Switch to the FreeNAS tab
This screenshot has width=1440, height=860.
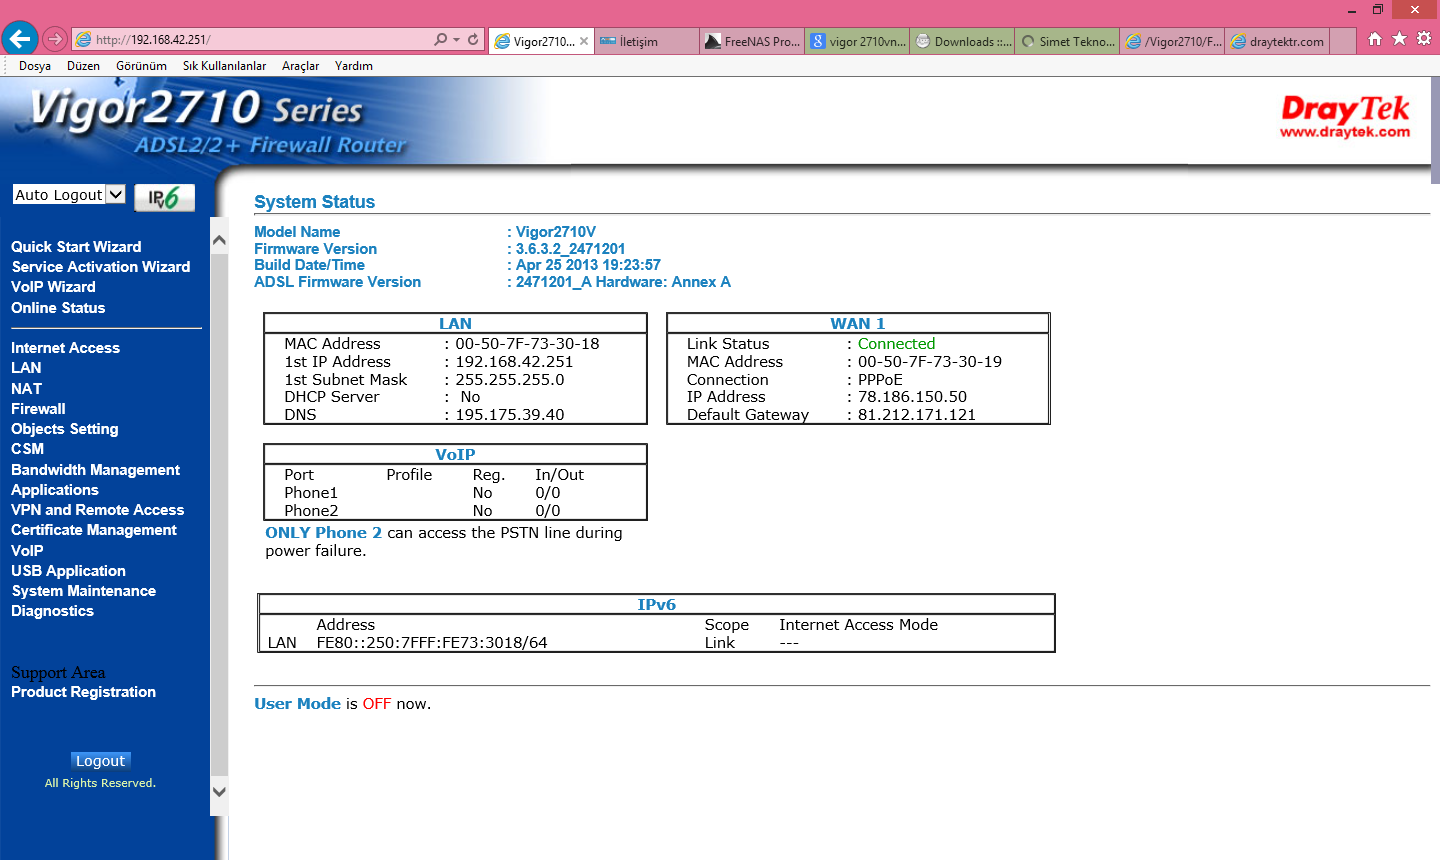753,41
